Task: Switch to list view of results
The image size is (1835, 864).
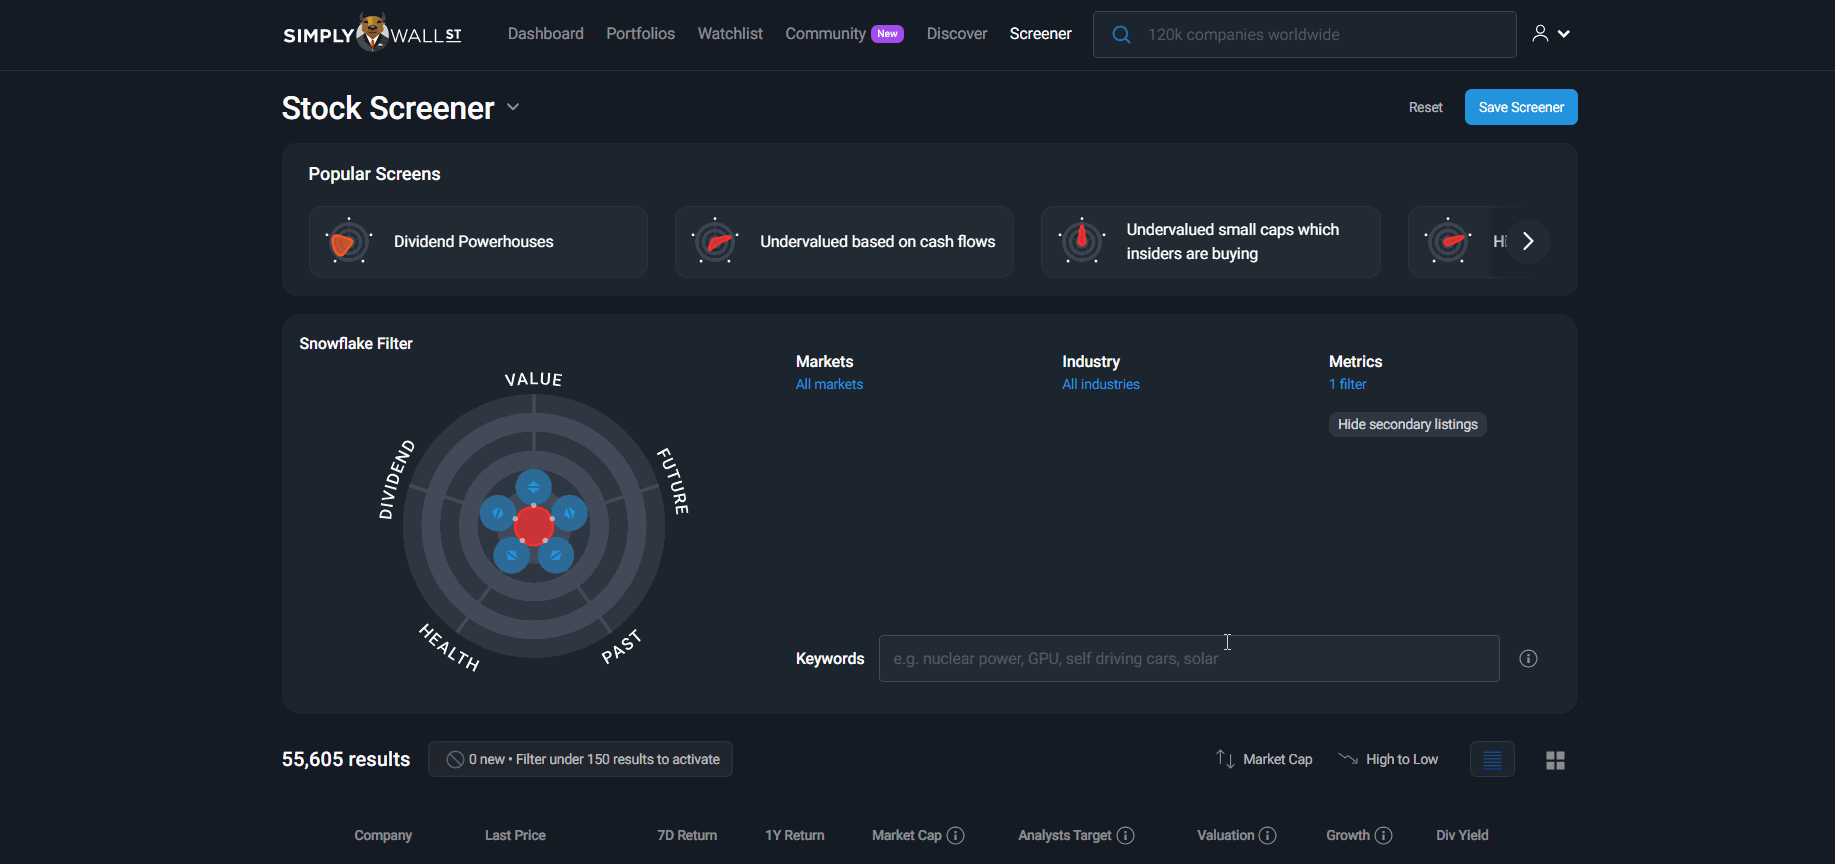Action: (x=1492, y=760)
